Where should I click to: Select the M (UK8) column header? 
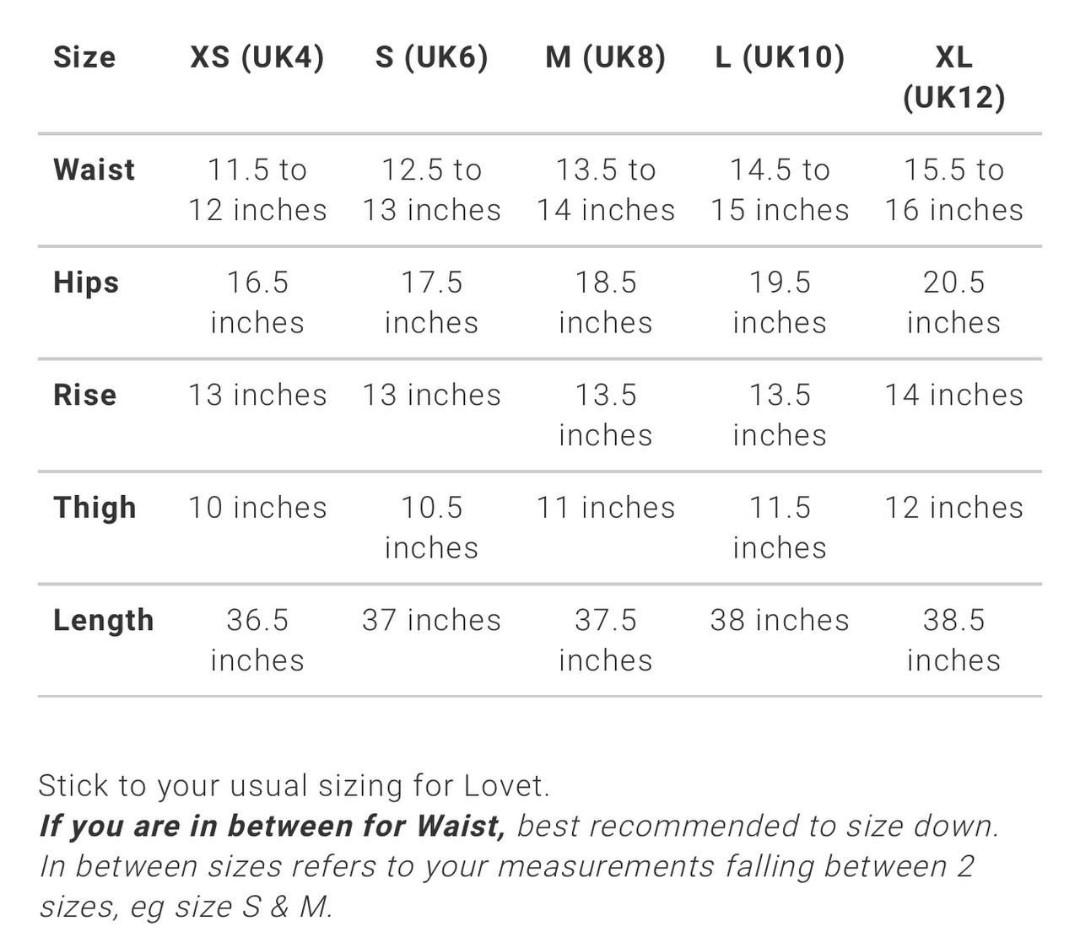(605, 57)
